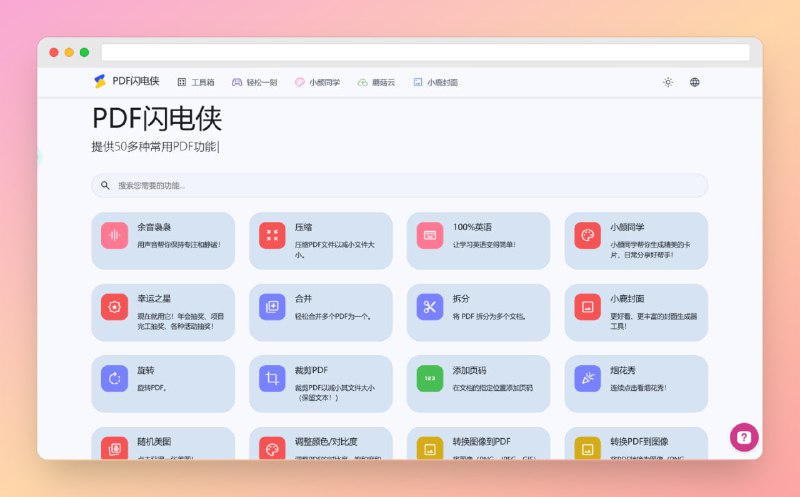
Task: Toggle light/dark theme with sun icon
Action: [x=668, y=82]
